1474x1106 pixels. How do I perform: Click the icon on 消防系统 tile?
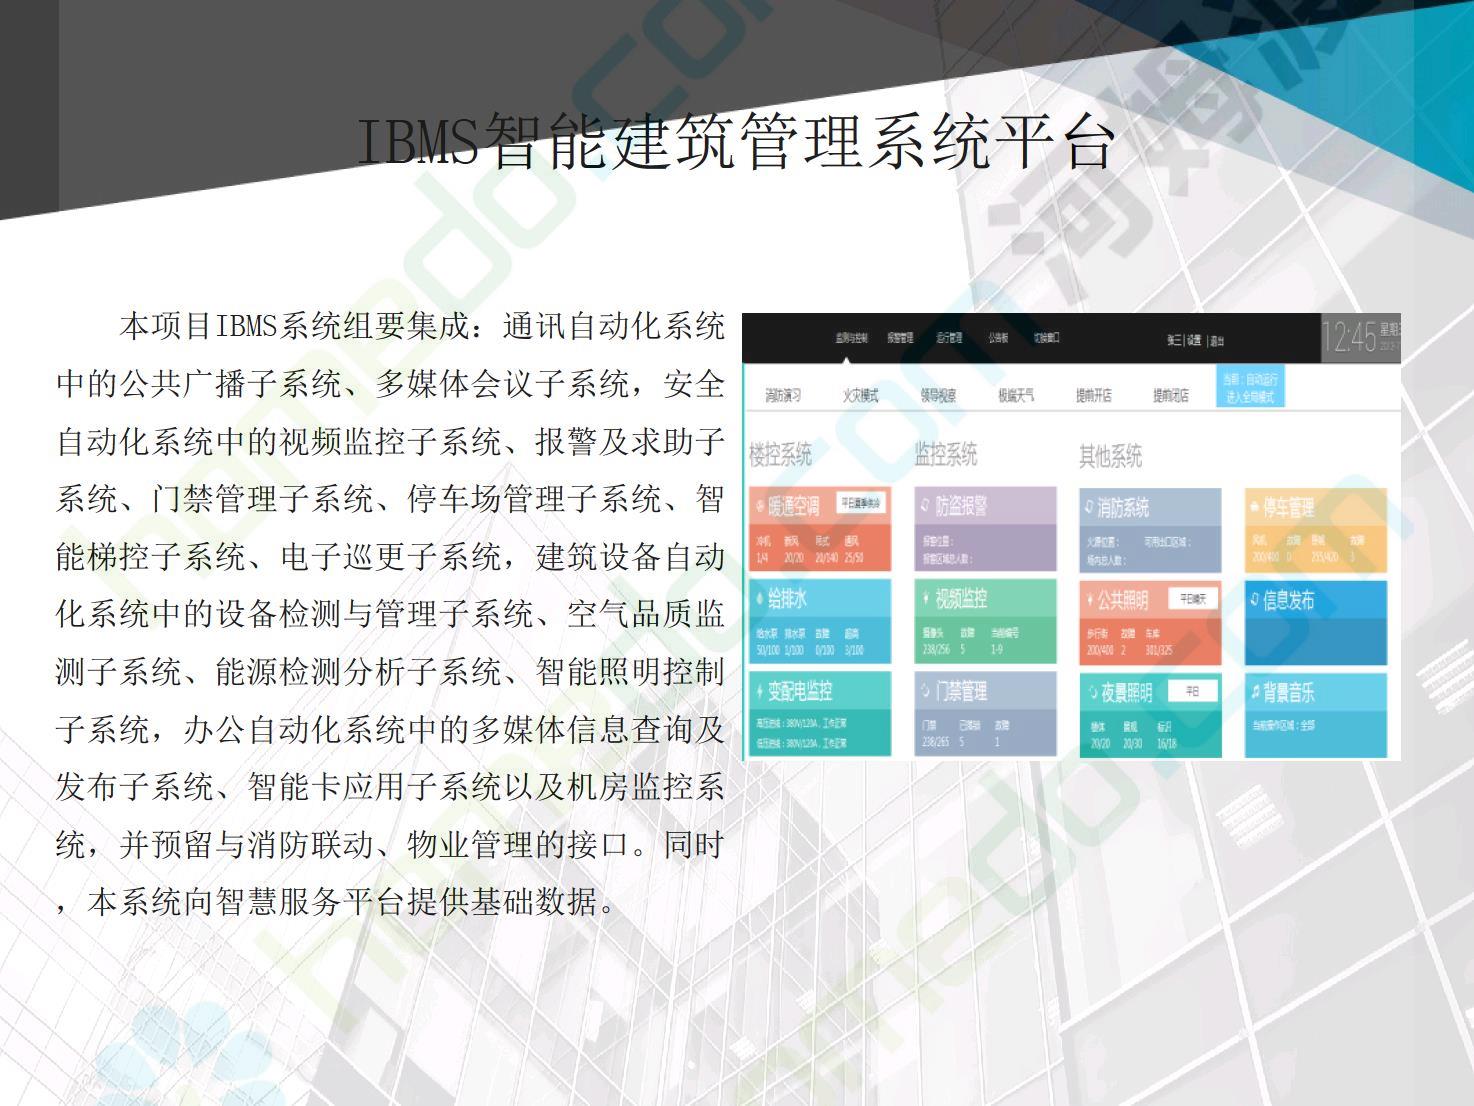[x=1090, y=508]
